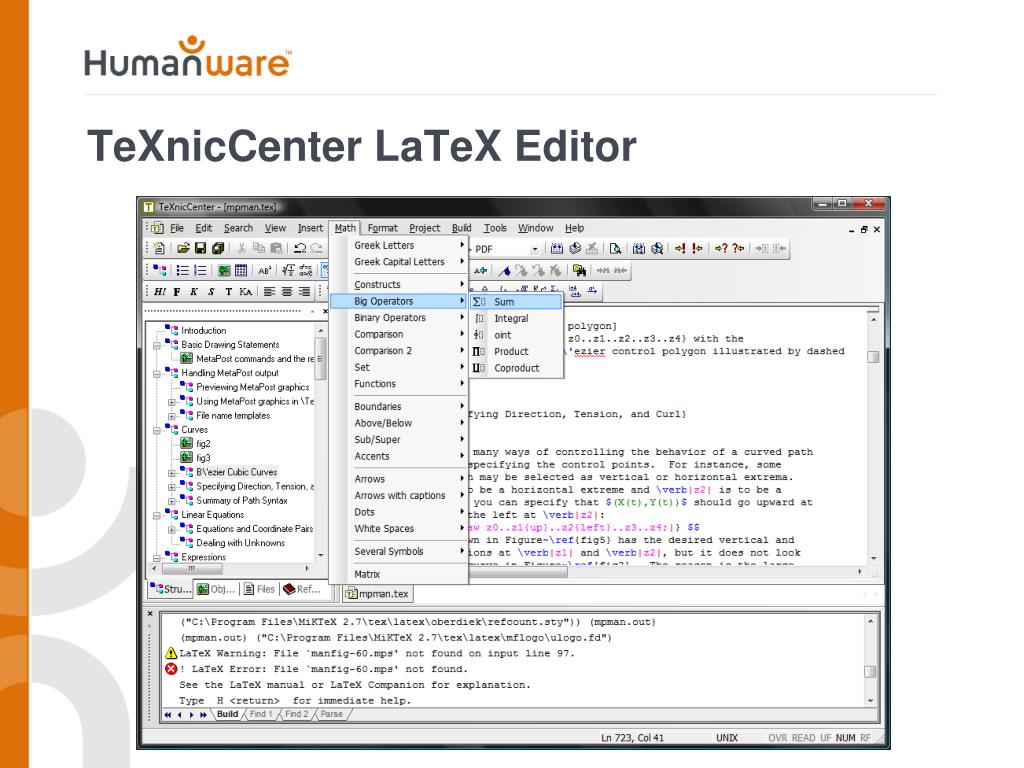
Task: Select the mpman.tex document tab
Action: tap(377, 594)
